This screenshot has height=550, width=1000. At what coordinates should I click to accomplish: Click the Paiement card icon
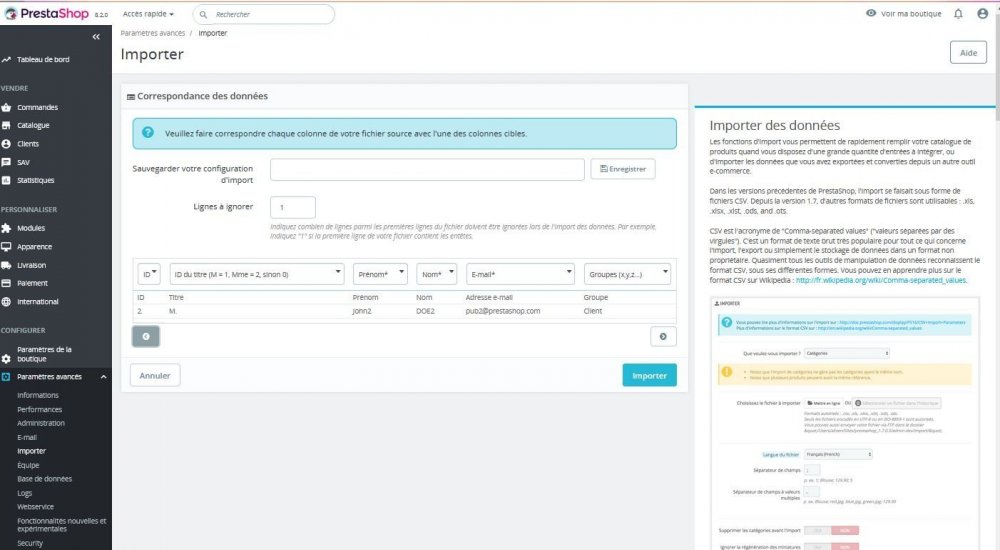coord(6,283)
